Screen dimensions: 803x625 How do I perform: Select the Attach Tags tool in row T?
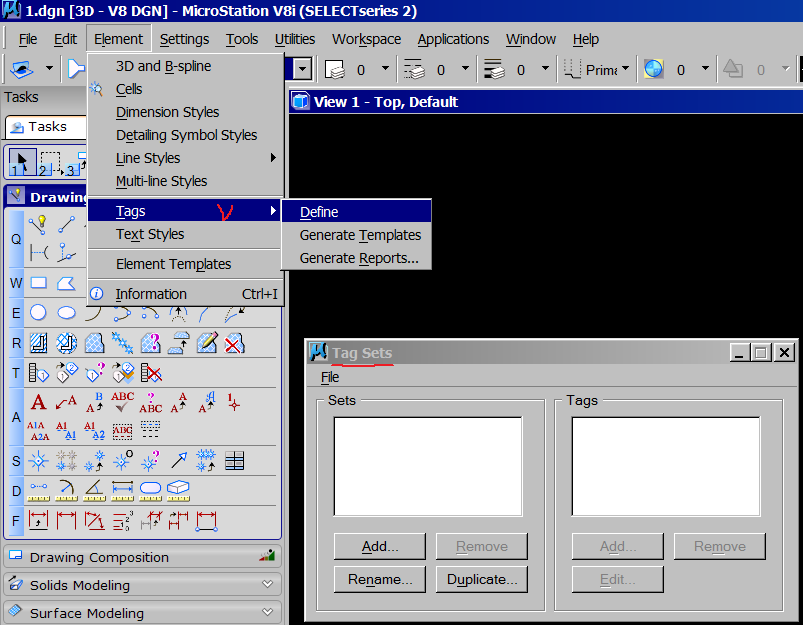click(39, 373)
